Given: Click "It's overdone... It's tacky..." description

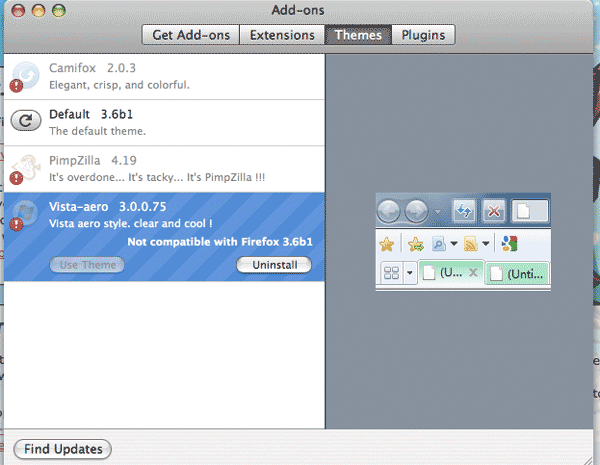Looking at the screenshot, I should (157, 178).
